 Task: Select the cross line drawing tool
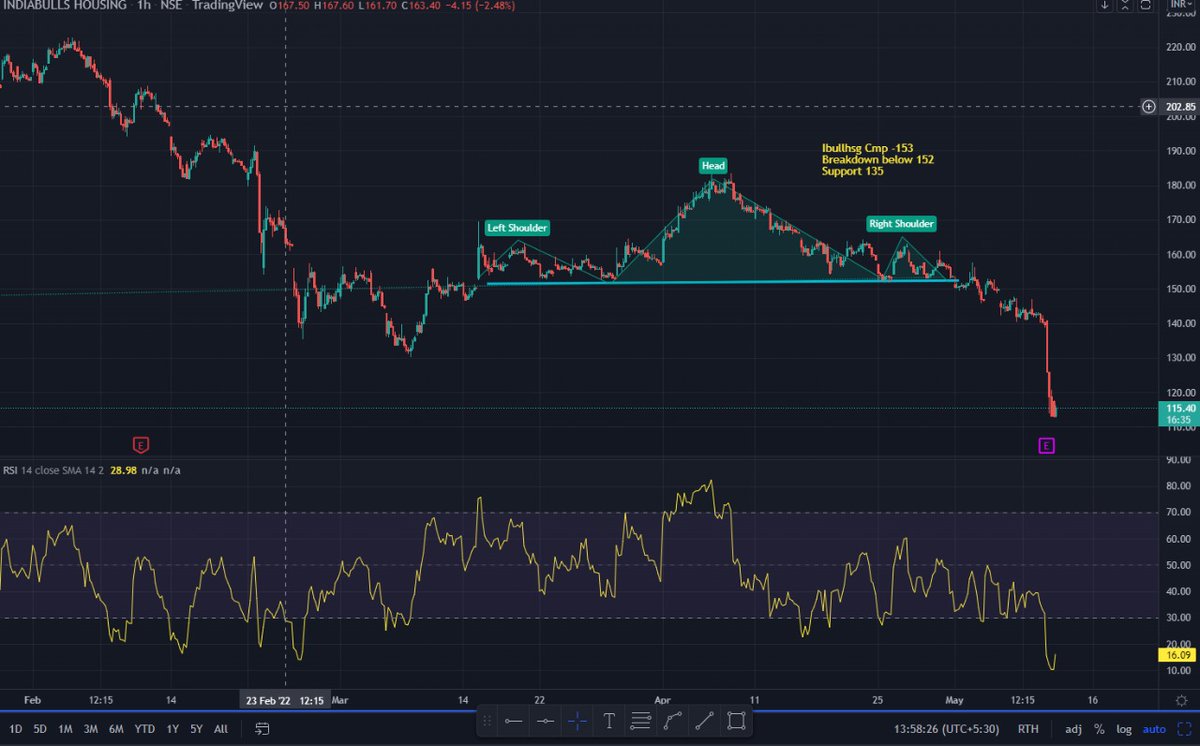pos(577,720)
